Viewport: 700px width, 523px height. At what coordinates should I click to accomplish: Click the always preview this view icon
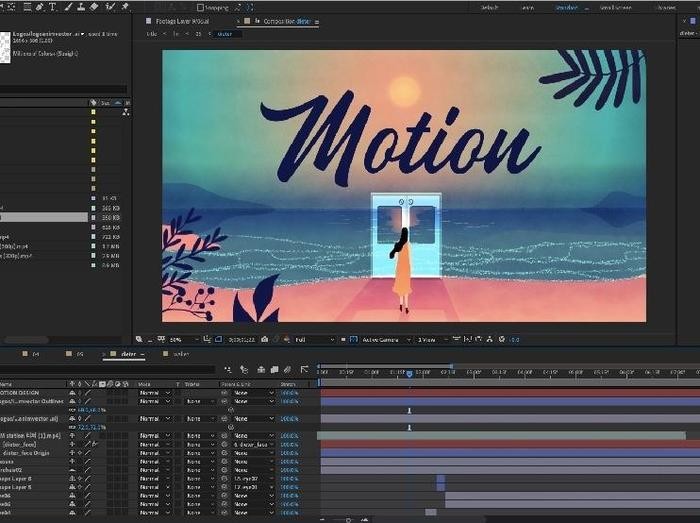[x=139, y=340]
